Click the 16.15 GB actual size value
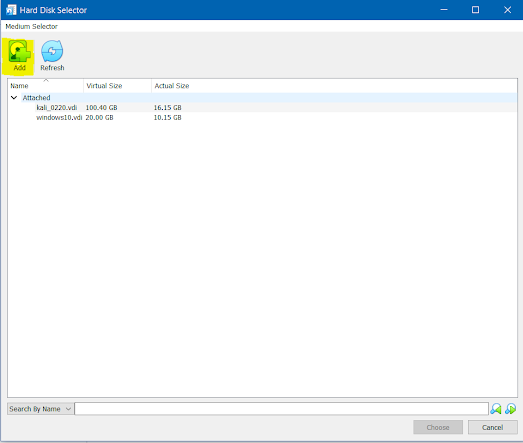 pos(167,107)
